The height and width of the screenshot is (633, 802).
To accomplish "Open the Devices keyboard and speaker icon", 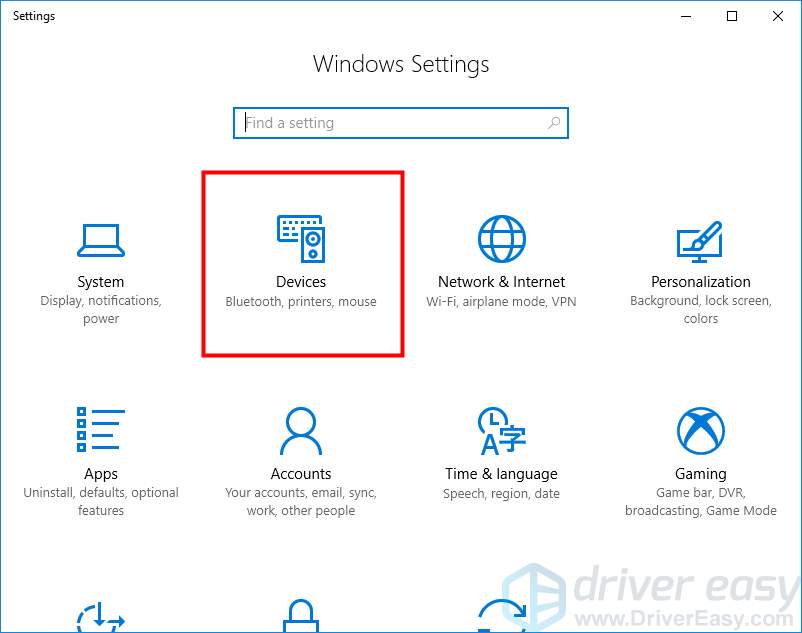I will [x=301, y=239].
